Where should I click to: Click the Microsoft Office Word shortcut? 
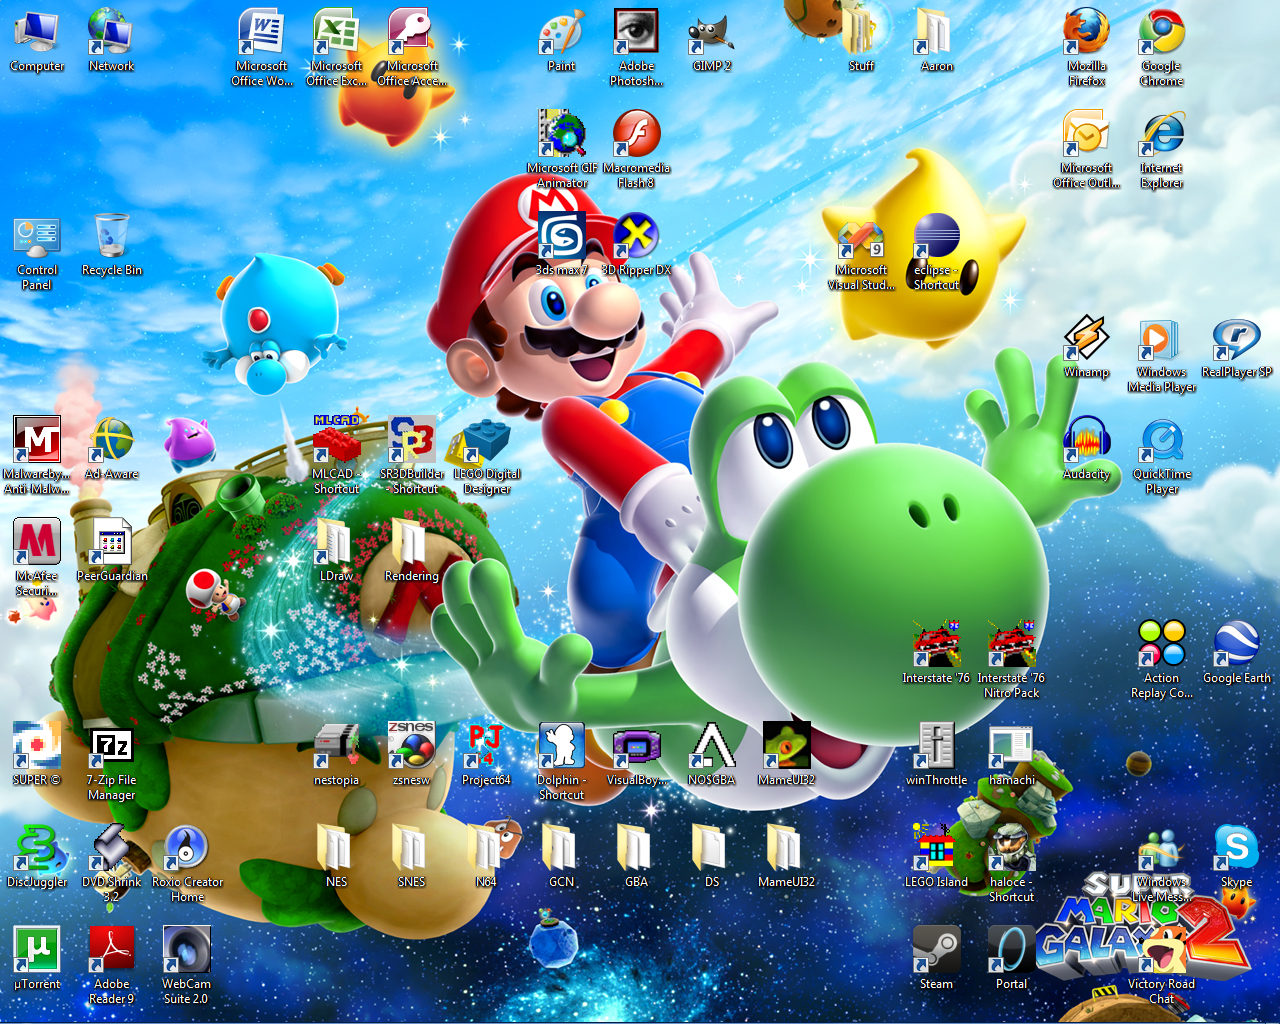click(261, 34)
